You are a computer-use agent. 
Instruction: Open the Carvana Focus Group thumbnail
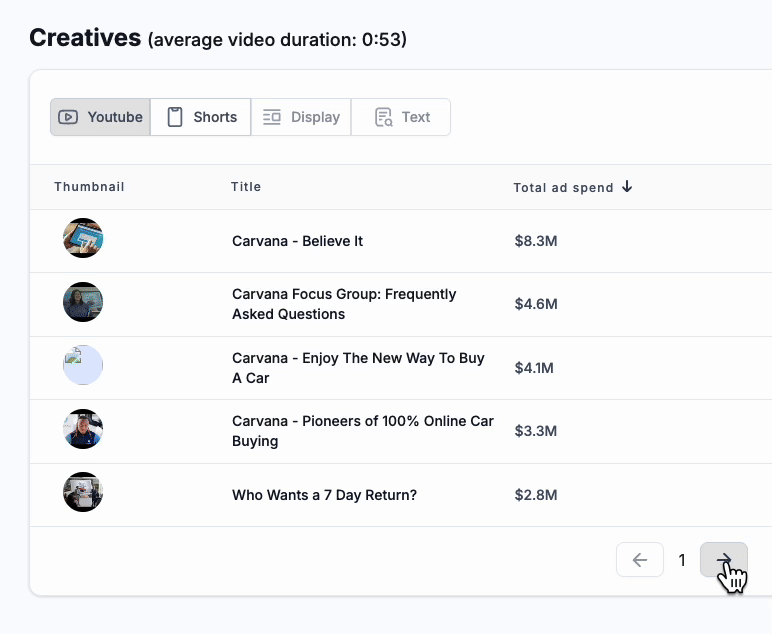point(83,302)
